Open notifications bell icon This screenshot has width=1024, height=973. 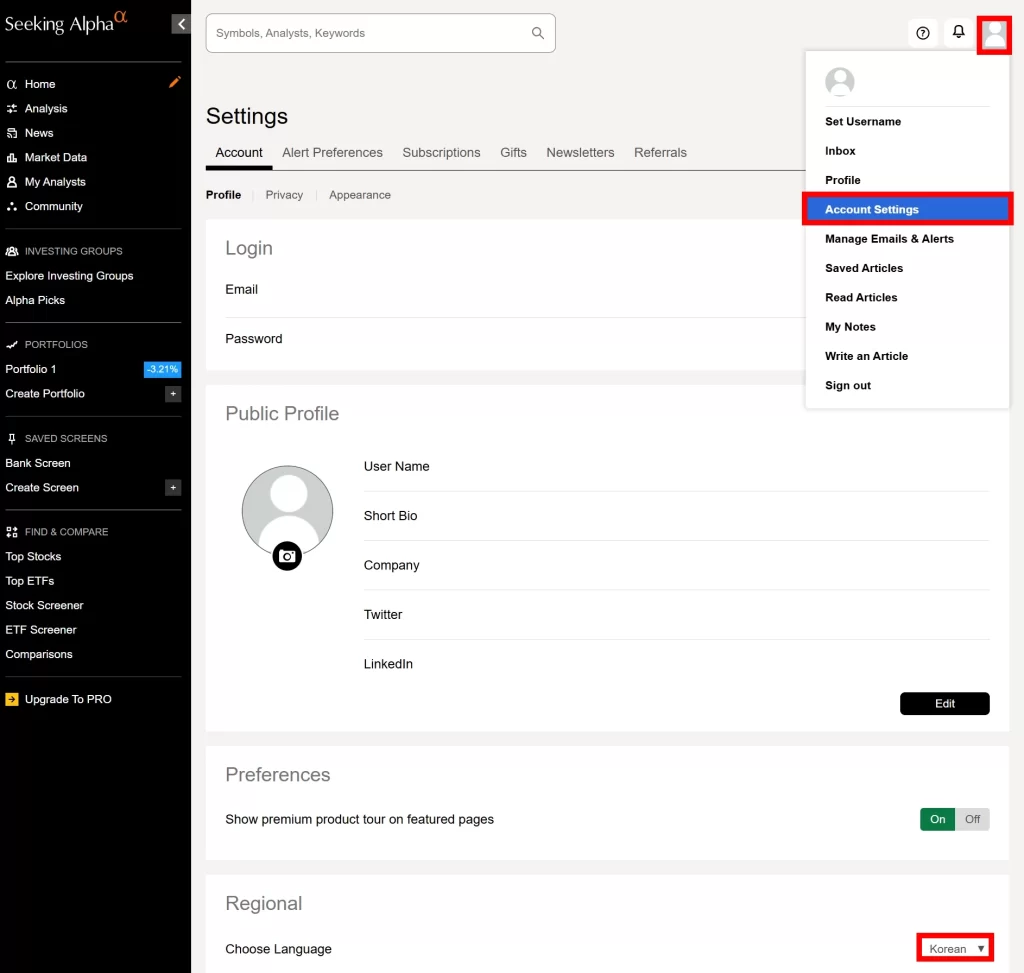coord(958,33)
